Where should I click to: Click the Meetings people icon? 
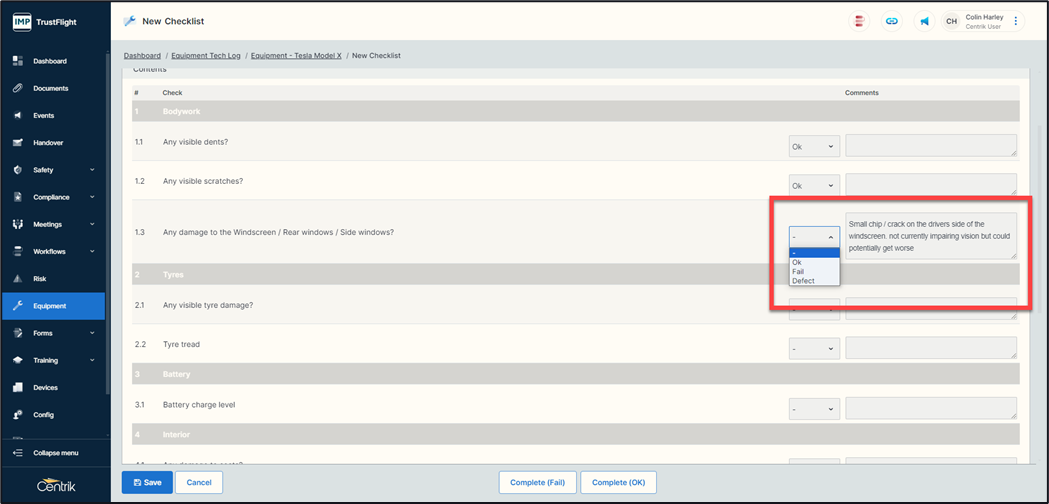[18, 224]
